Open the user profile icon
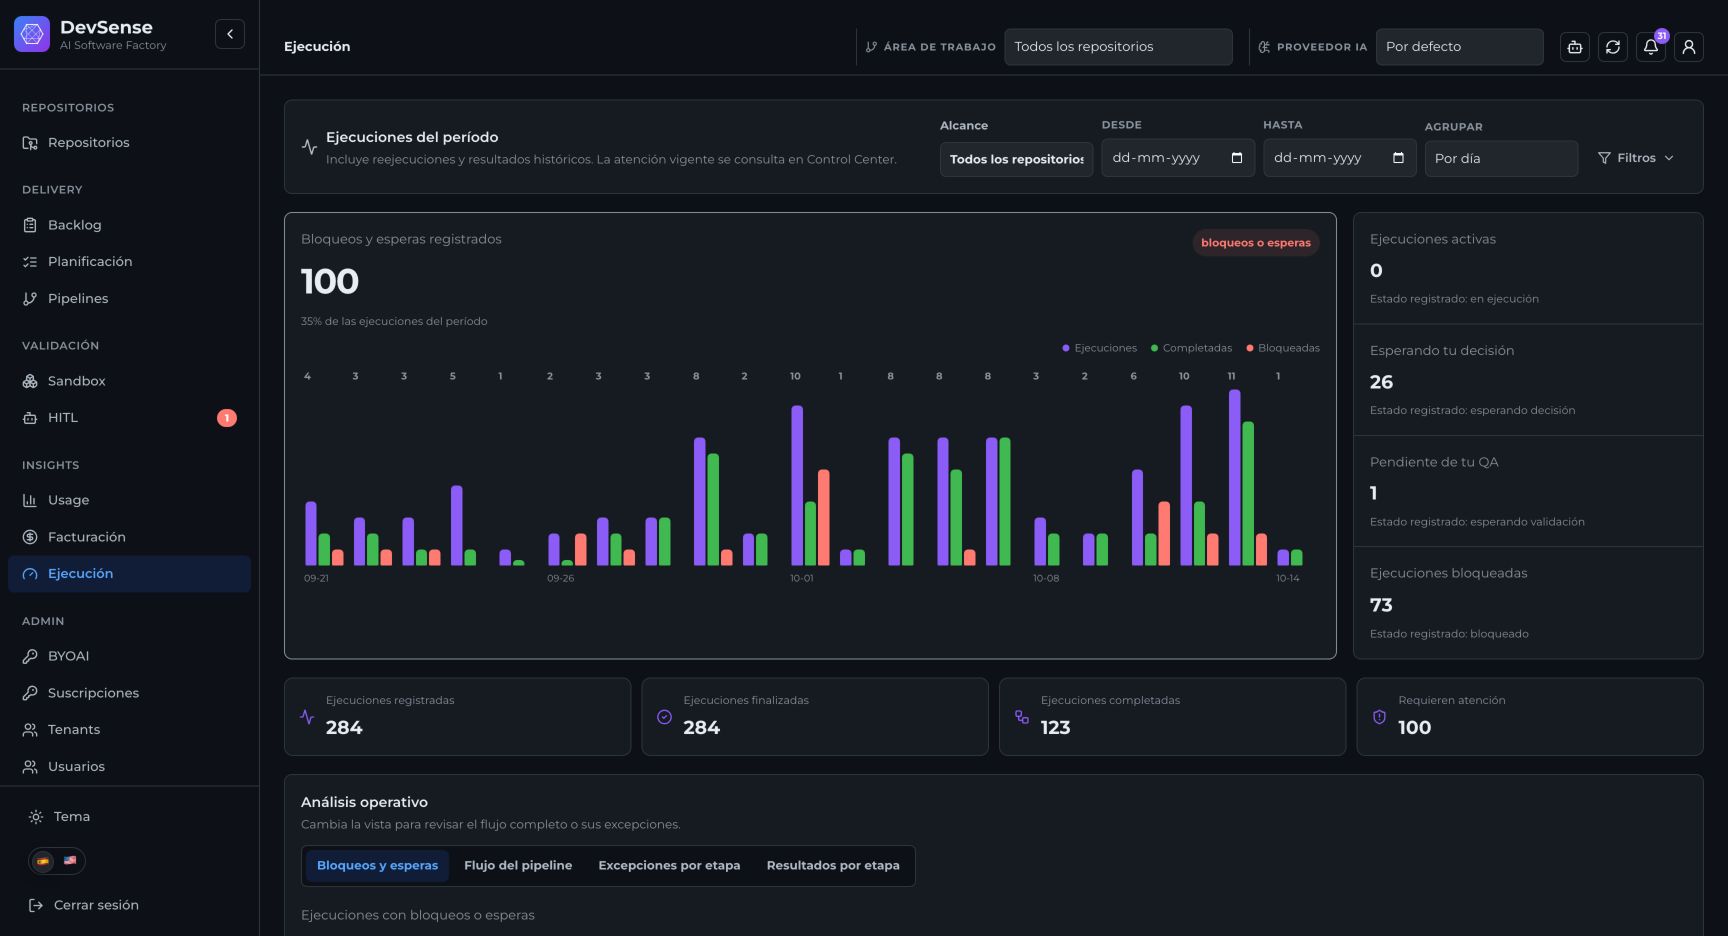 tap(1689, 47)
